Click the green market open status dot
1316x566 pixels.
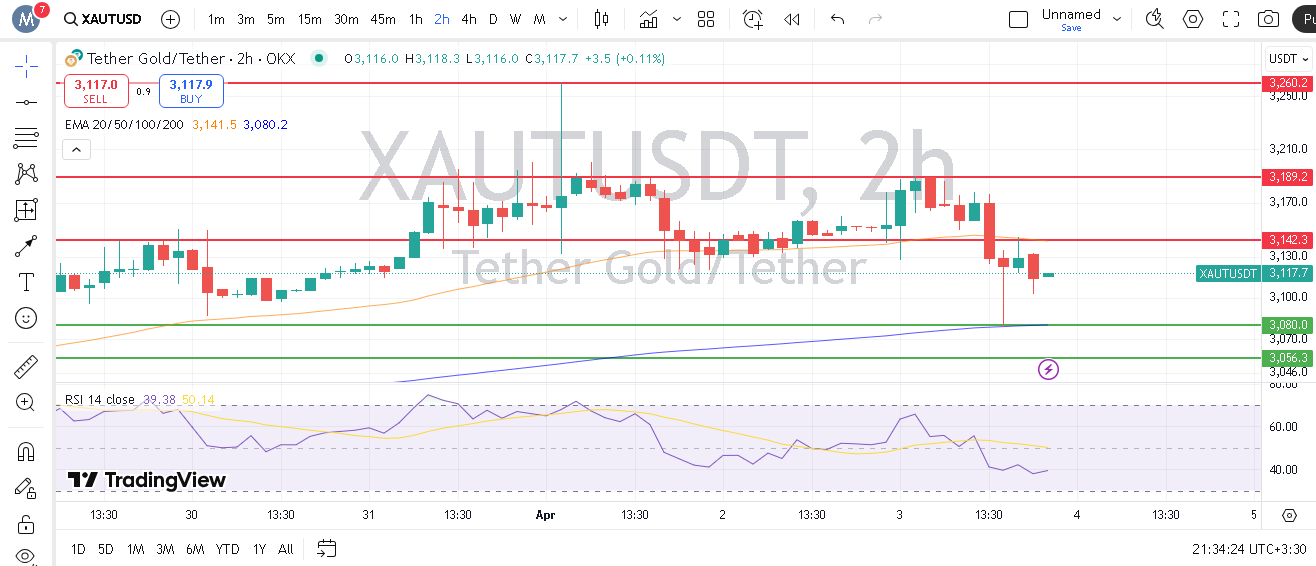pos(318,58)
